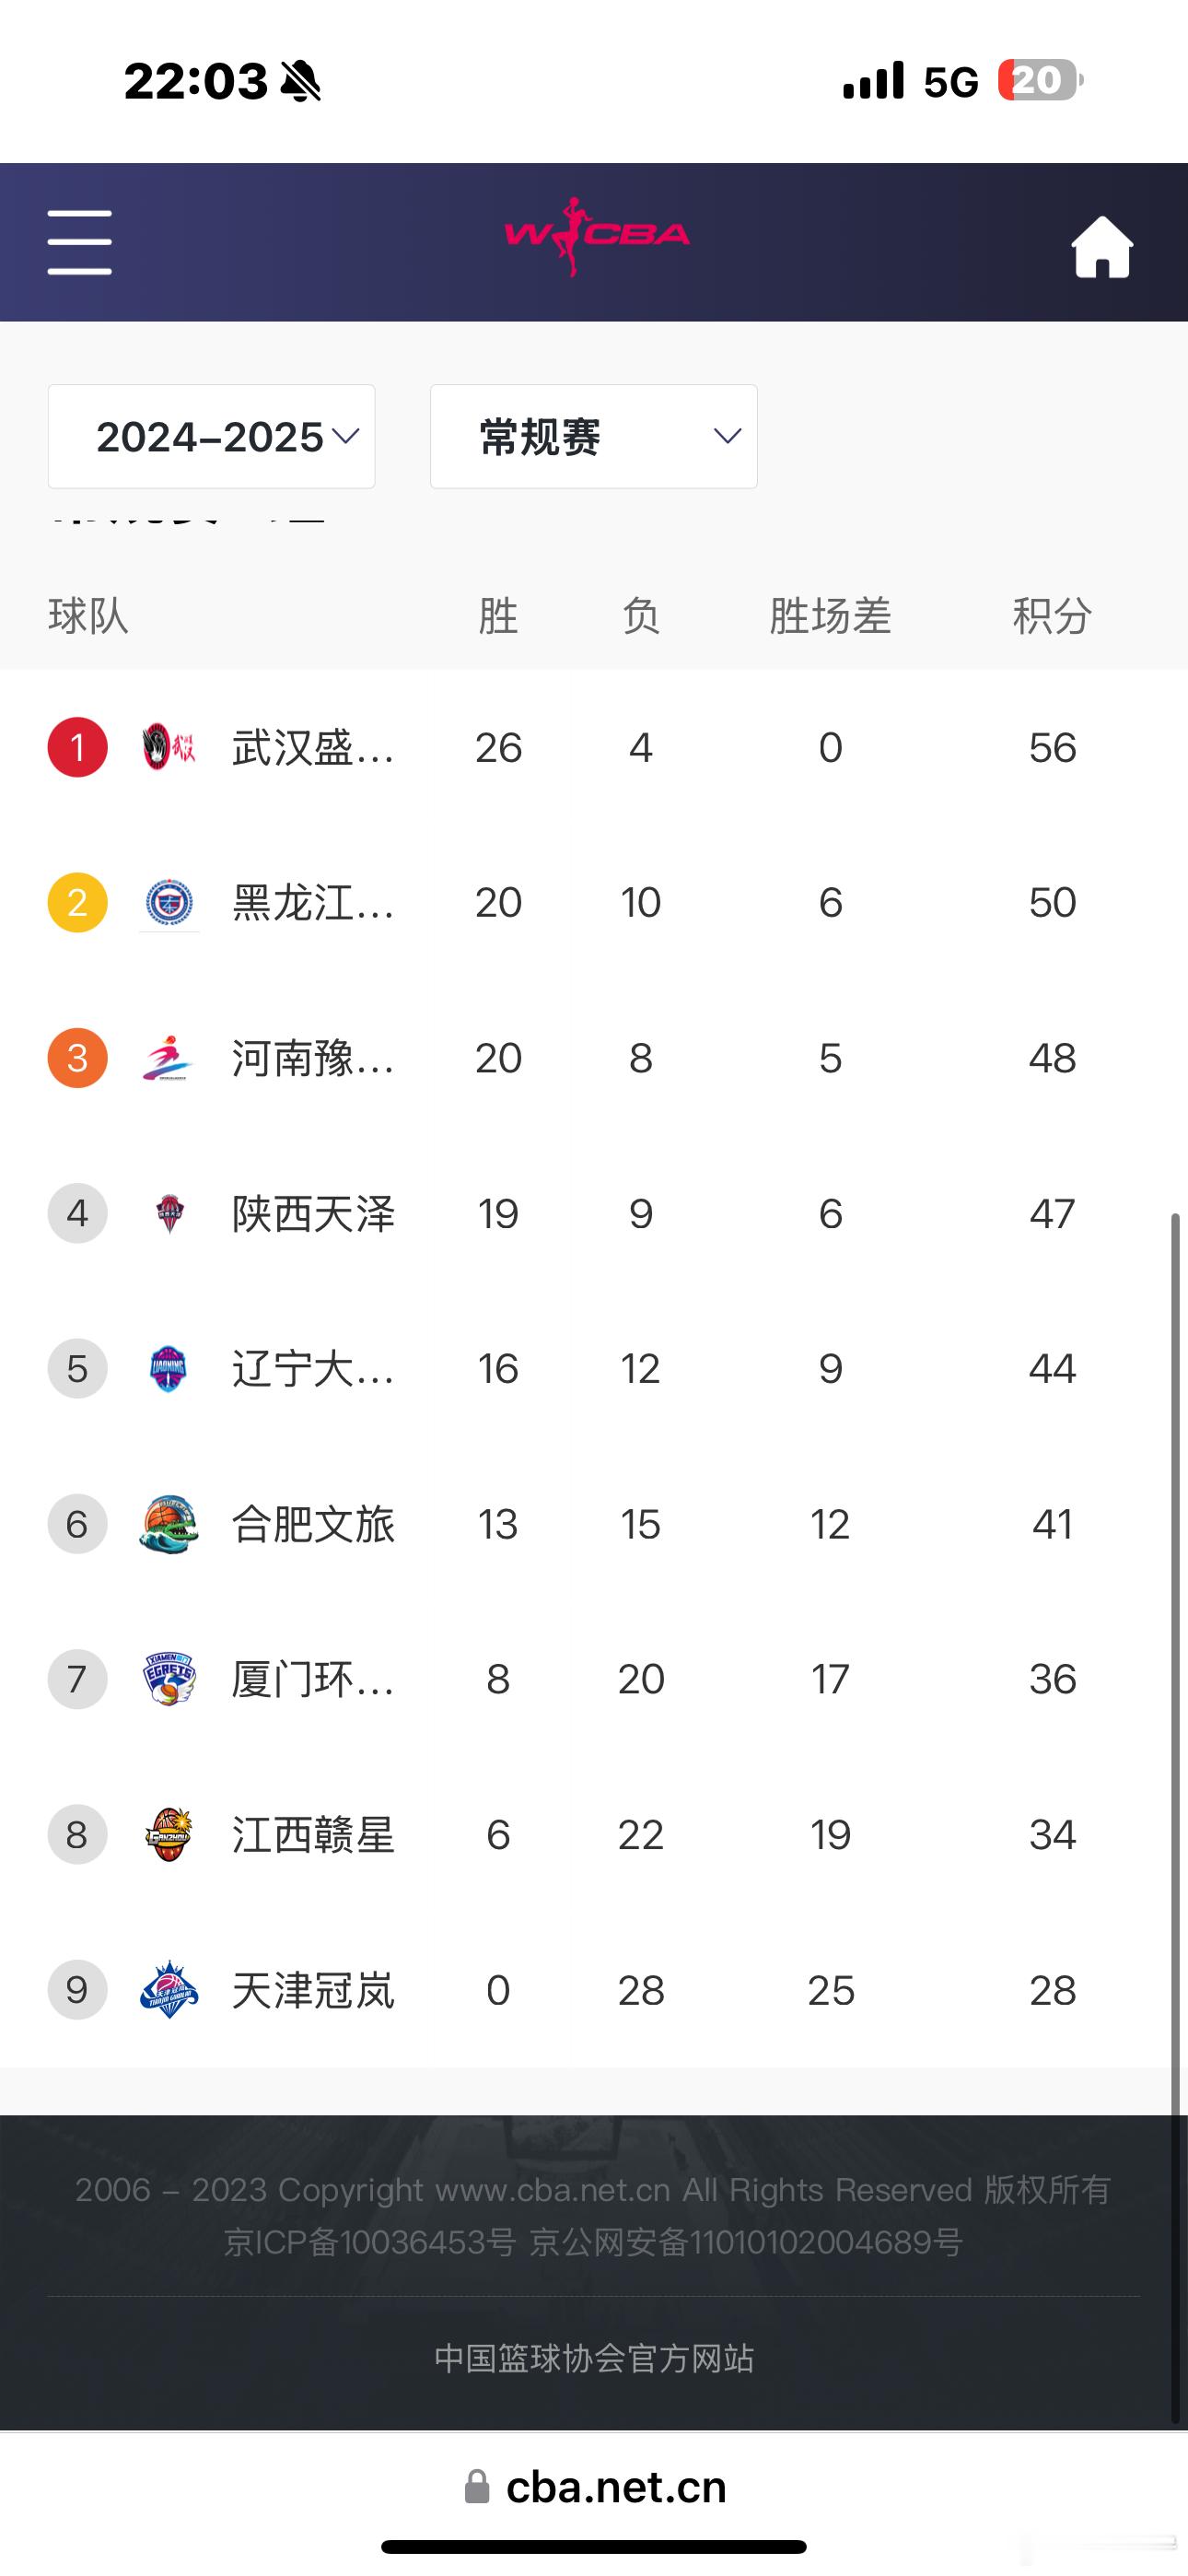Viewport: 1188px width, 2576px height.
Task: Open the hamburger menu
Action: tap(79, 242)
